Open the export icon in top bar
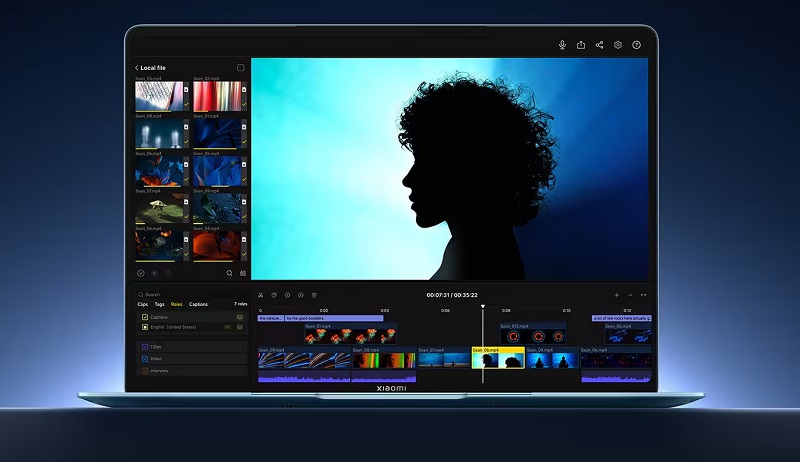 581,45
